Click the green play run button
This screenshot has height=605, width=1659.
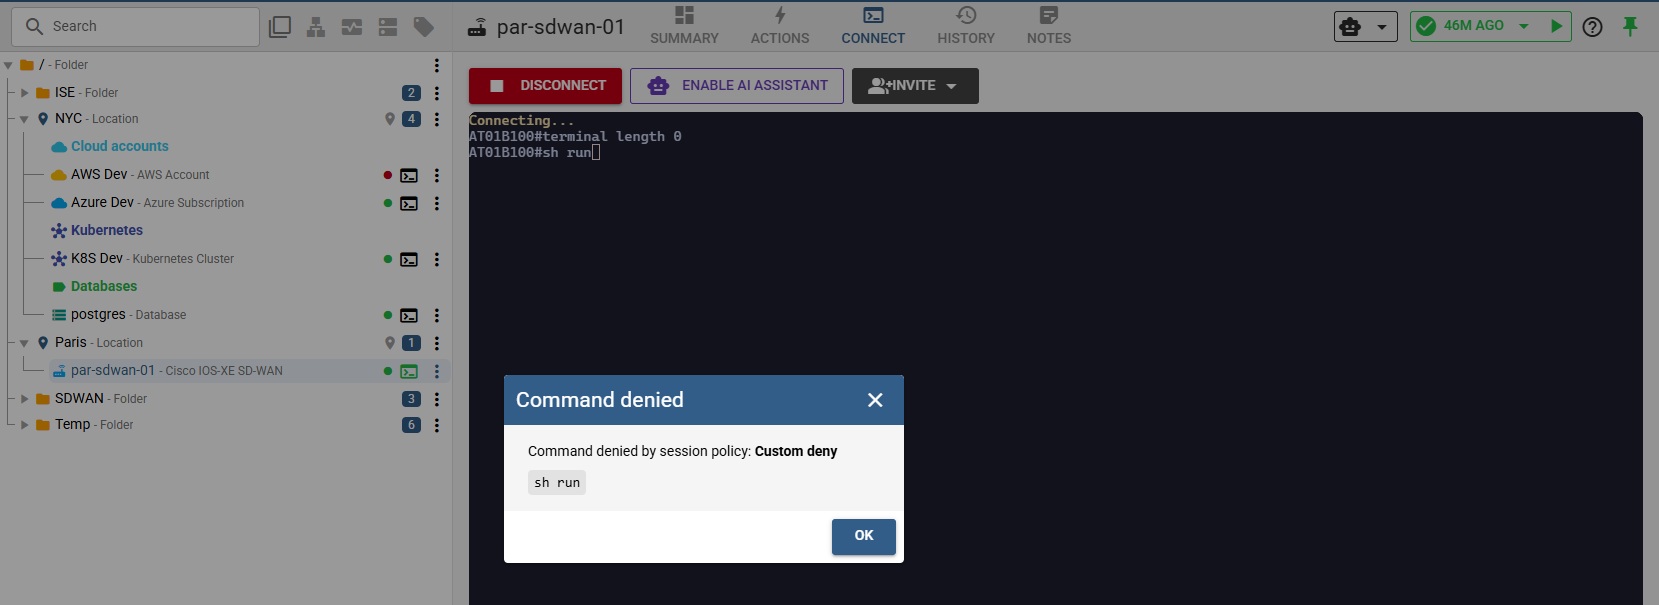click(x=1556, y=27)
